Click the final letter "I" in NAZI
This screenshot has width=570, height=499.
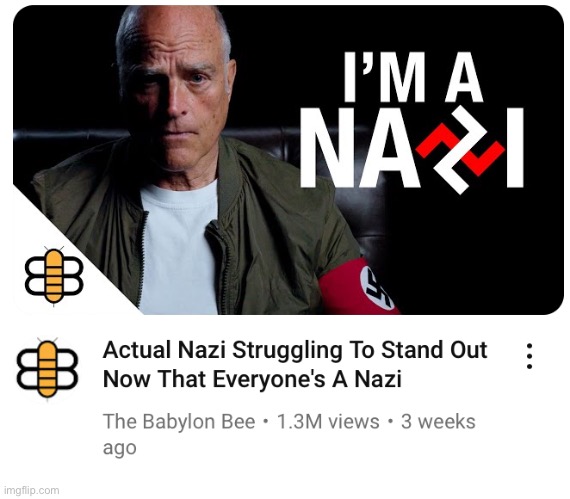click(515, 148)
